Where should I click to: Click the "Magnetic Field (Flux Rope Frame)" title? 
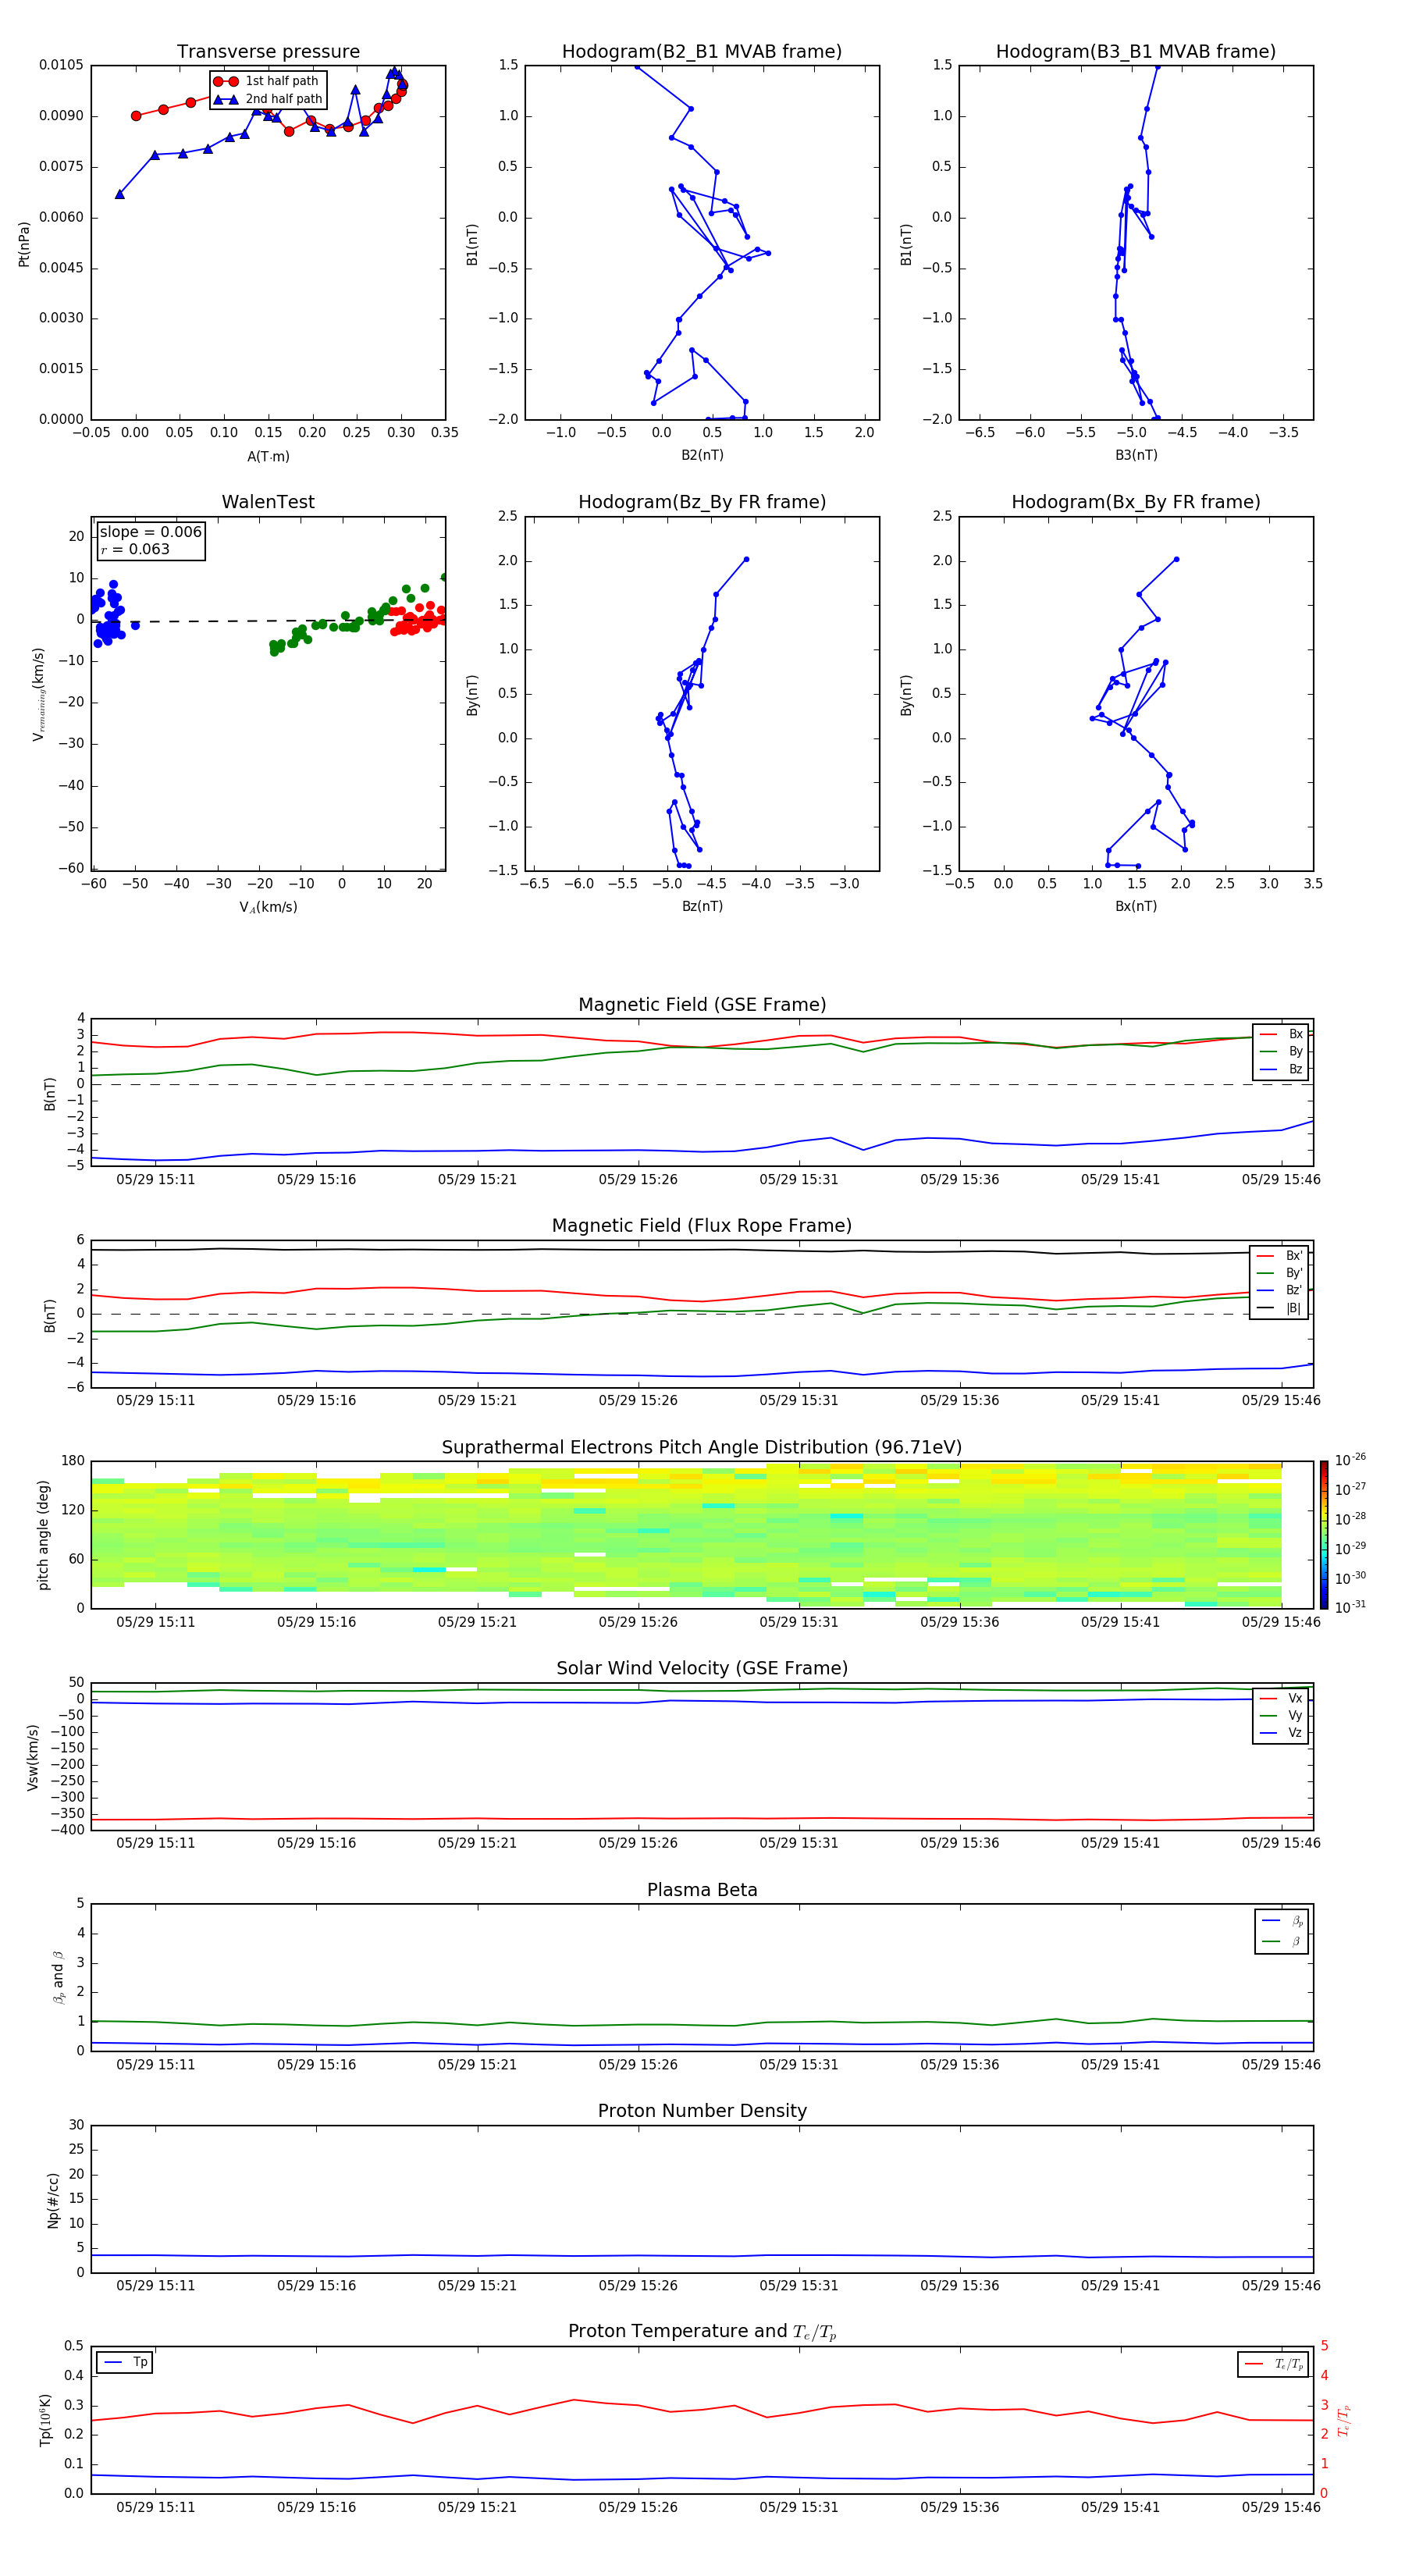(x=702, y=1226)
